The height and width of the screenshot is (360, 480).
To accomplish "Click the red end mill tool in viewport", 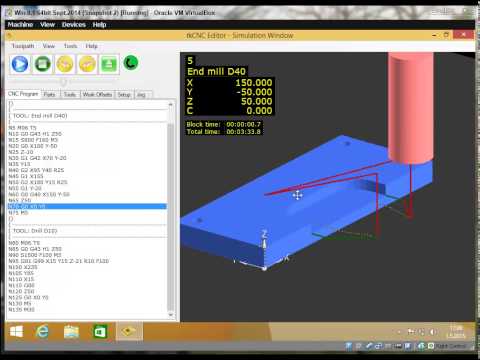I will [411, 107].
